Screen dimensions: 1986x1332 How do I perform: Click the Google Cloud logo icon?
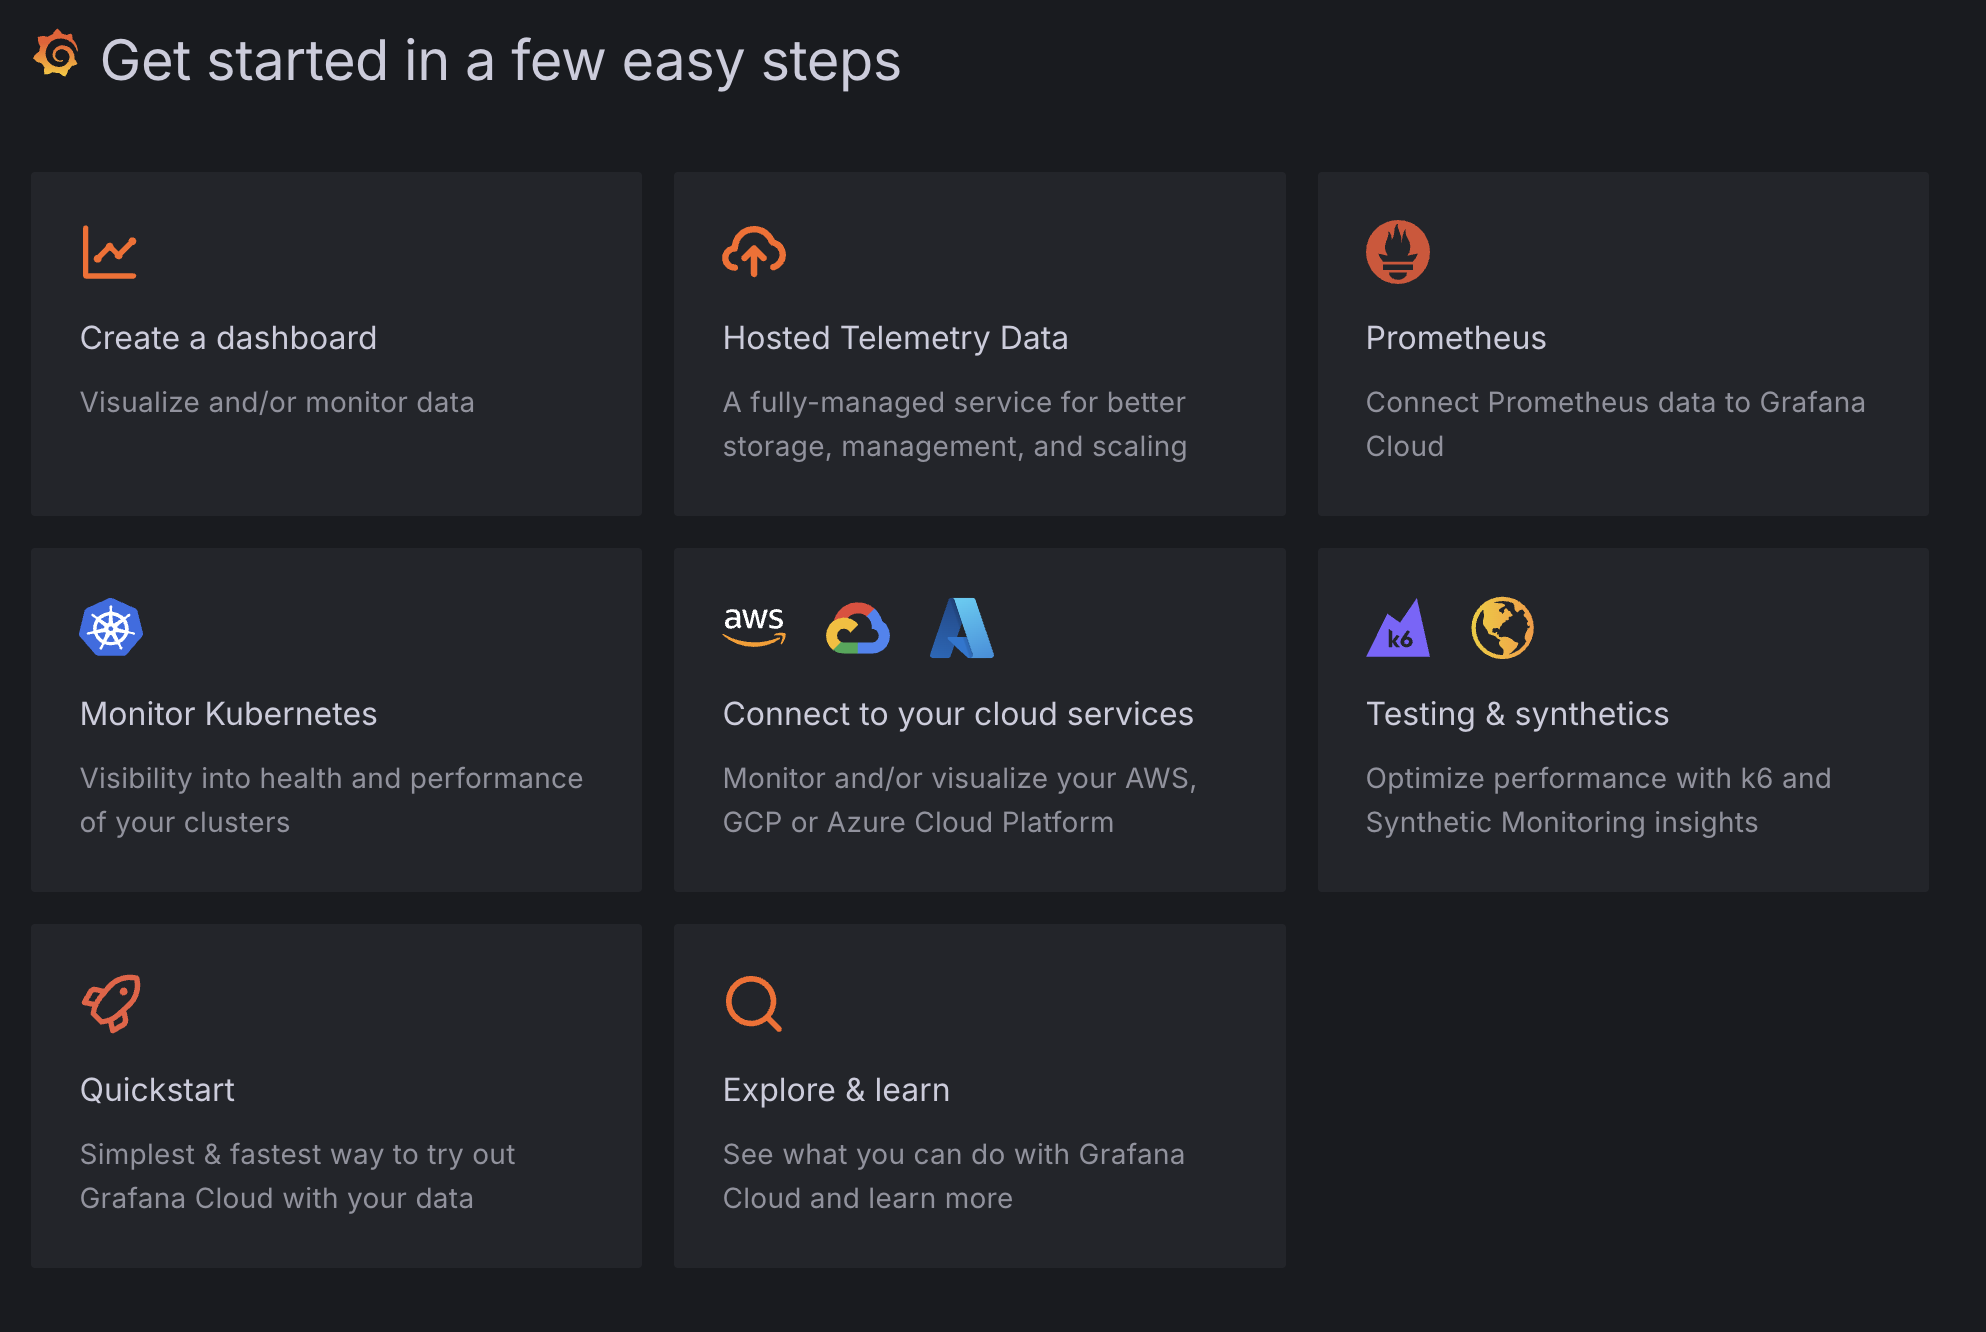click(858, 628)
